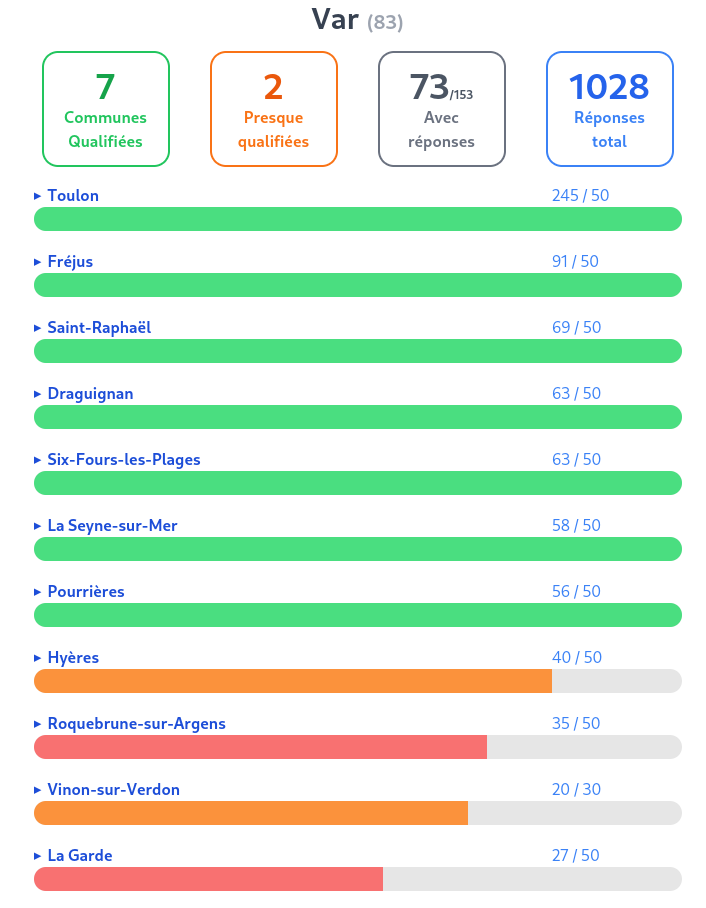
Task: Click the Hyères orange progress bar
Action: 293,681
